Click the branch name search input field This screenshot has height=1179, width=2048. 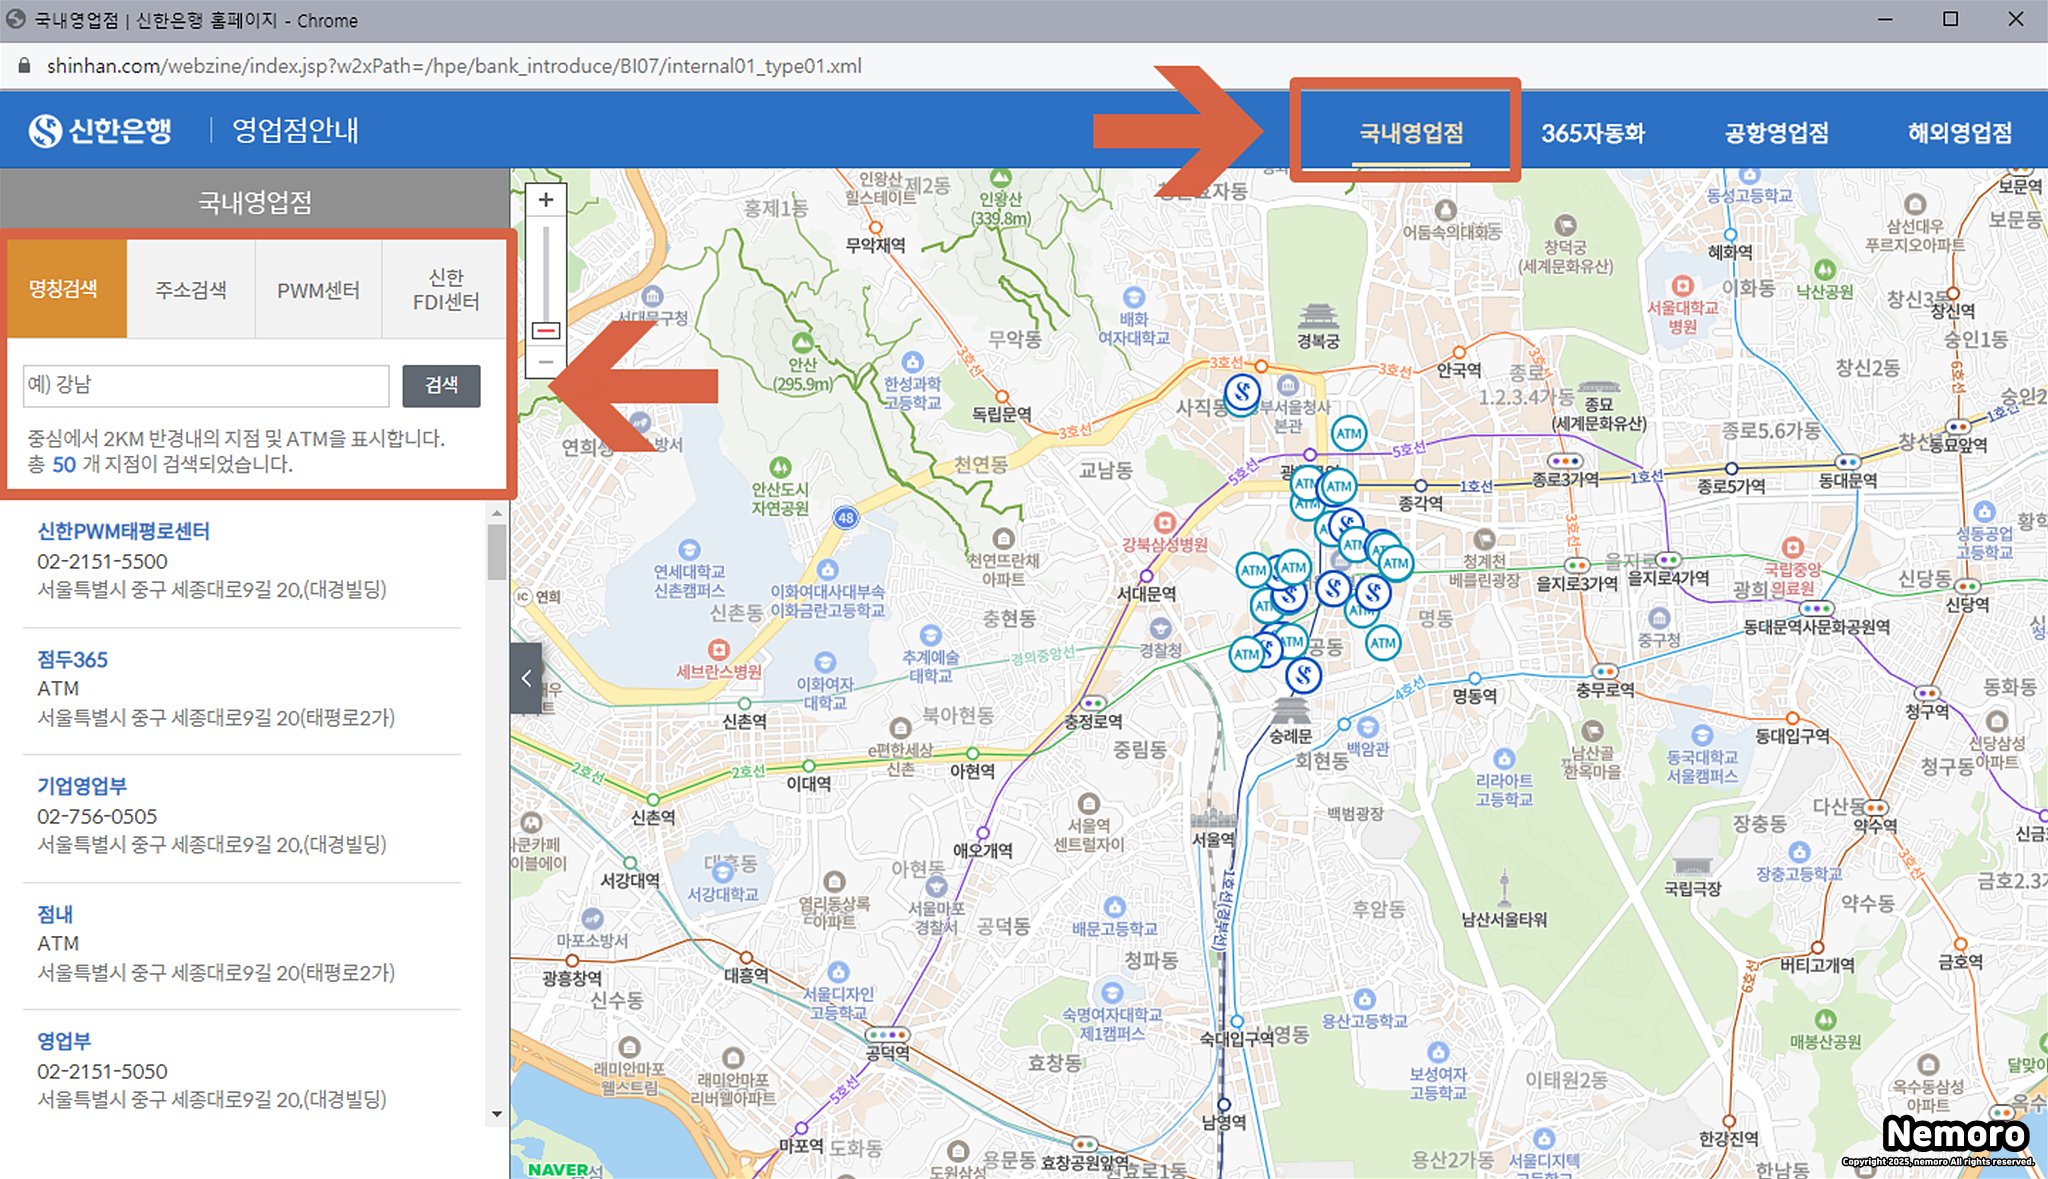(206, 385)
